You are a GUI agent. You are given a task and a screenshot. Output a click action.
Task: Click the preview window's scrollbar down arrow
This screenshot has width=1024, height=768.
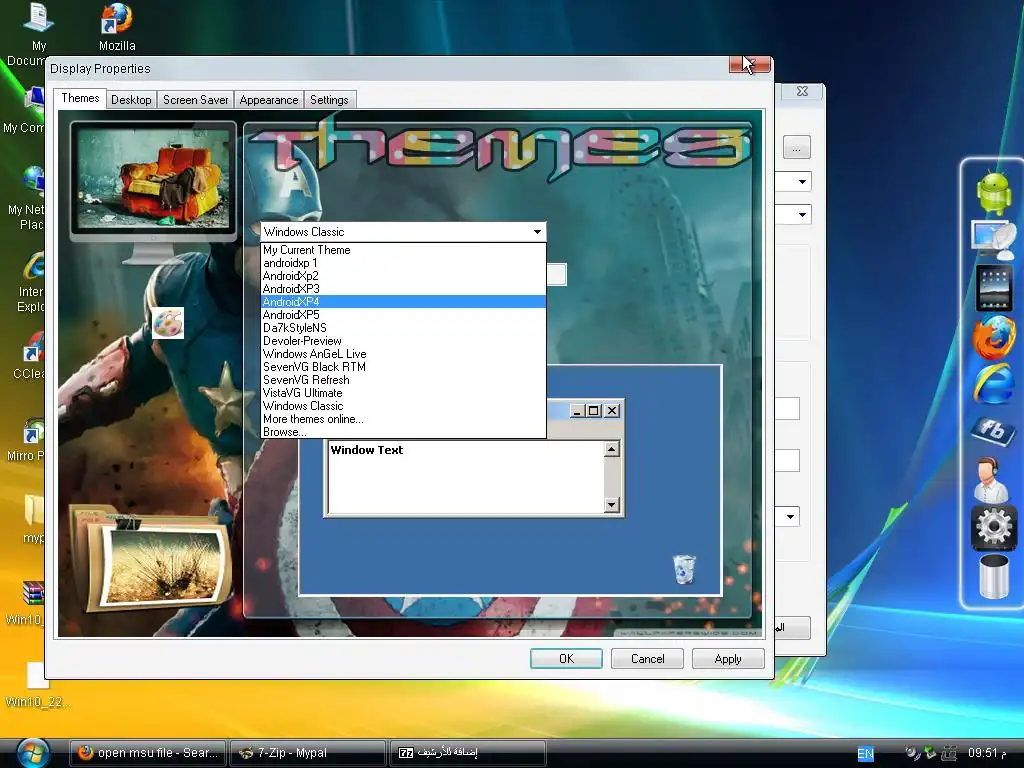click(x=611, y=504)
